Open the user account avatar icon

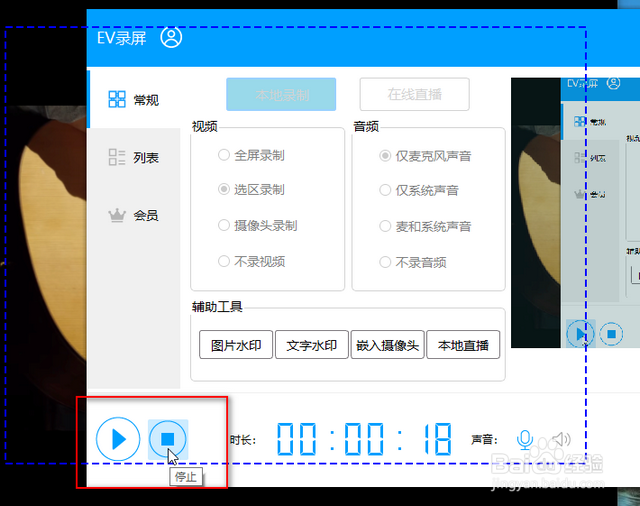click(x=171, y=38)
